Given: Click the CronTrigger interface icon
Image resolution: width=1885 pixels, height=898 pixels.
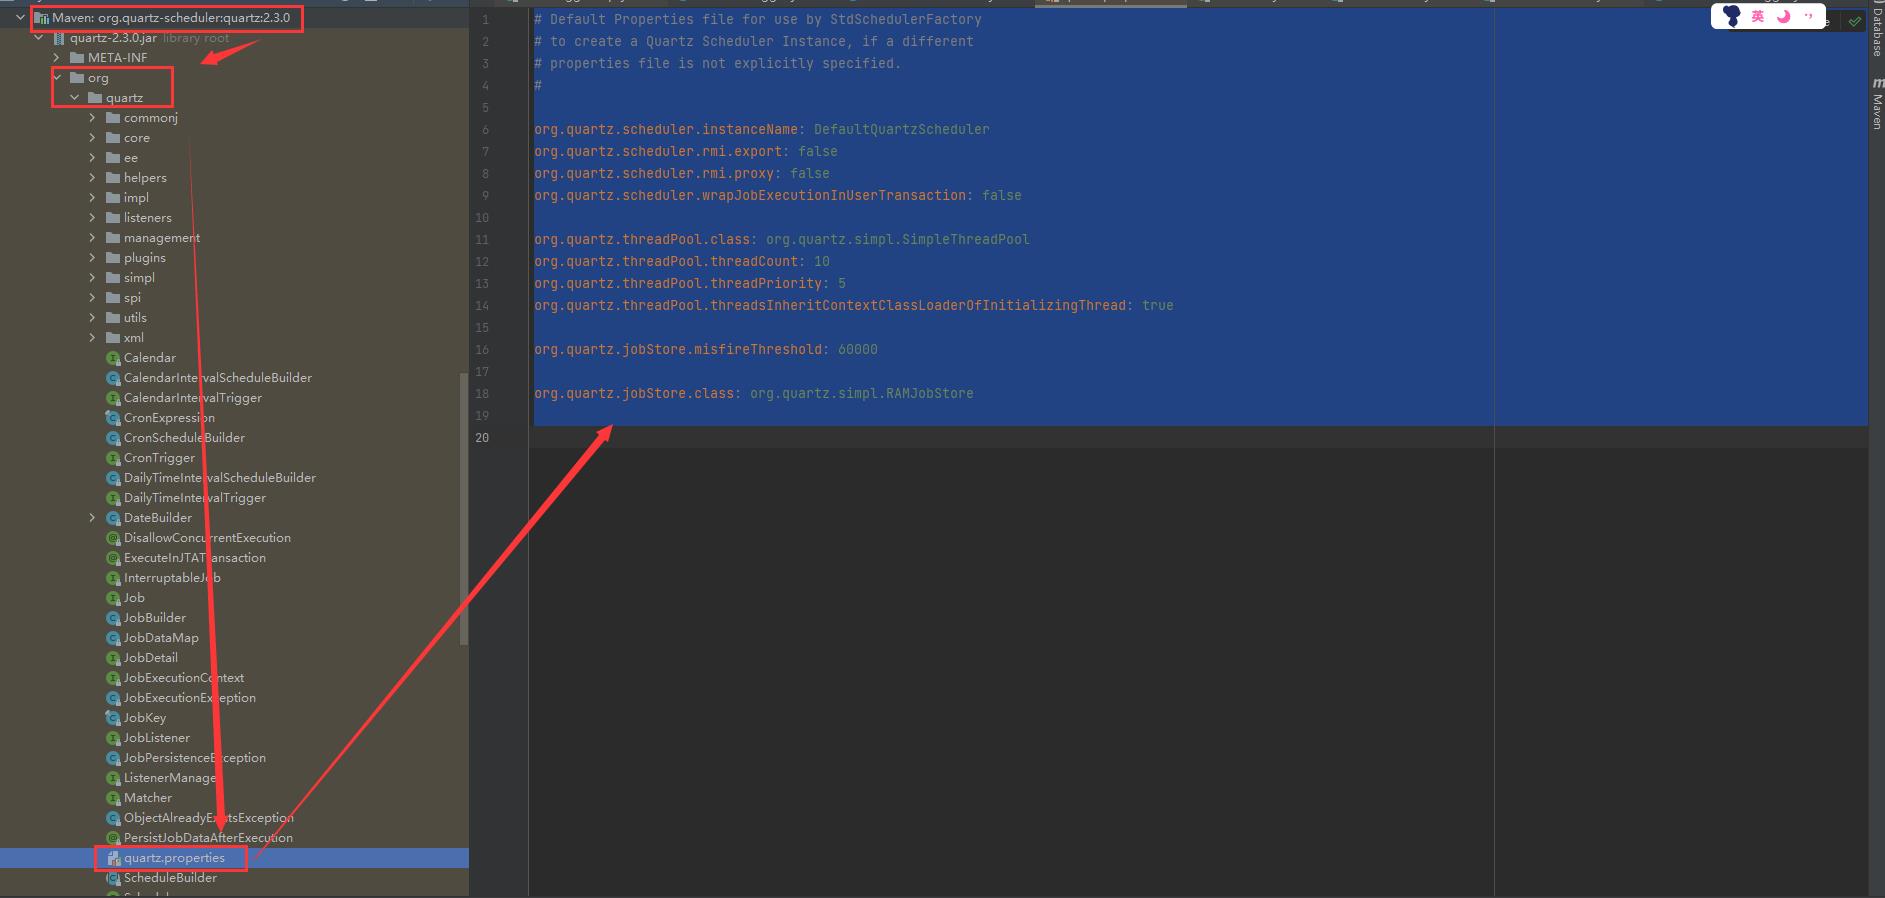Looking at the screenshot, I should tap(113, 457).
